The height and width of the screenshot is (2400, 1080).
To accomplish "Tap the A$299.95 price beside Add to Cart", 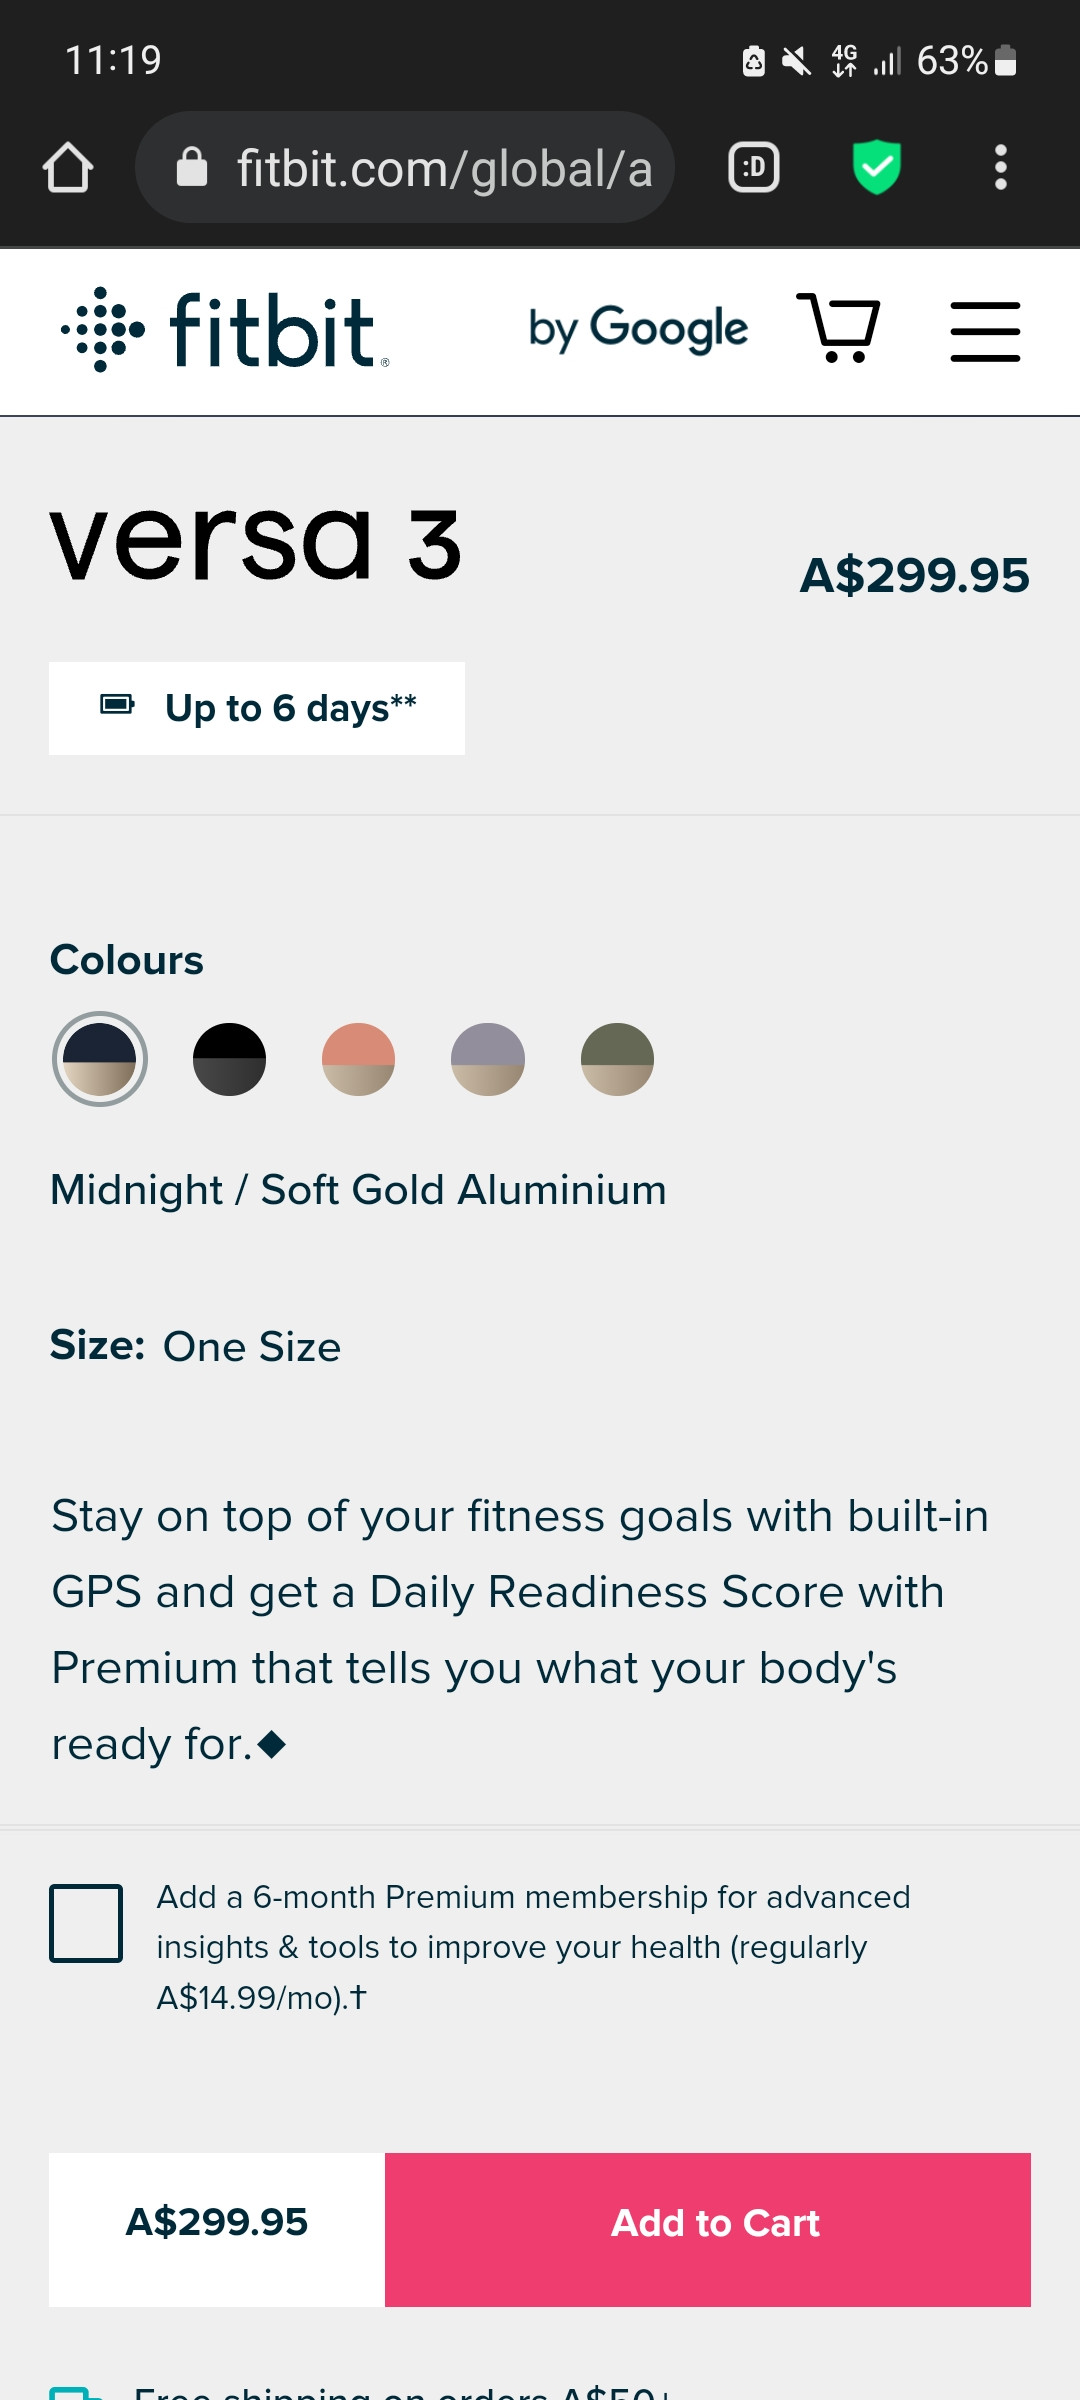I will click(217, 2222).
